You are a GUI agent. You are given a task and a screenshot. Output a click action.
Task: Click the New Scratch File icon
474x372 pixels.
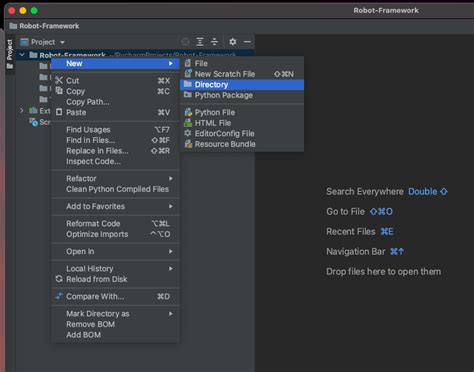tap(188, 73)
